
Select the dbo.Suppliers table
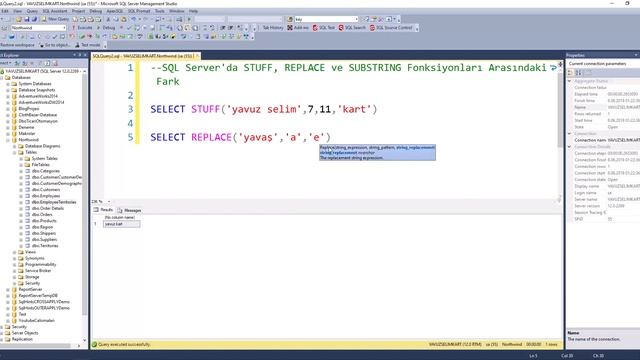44,240
